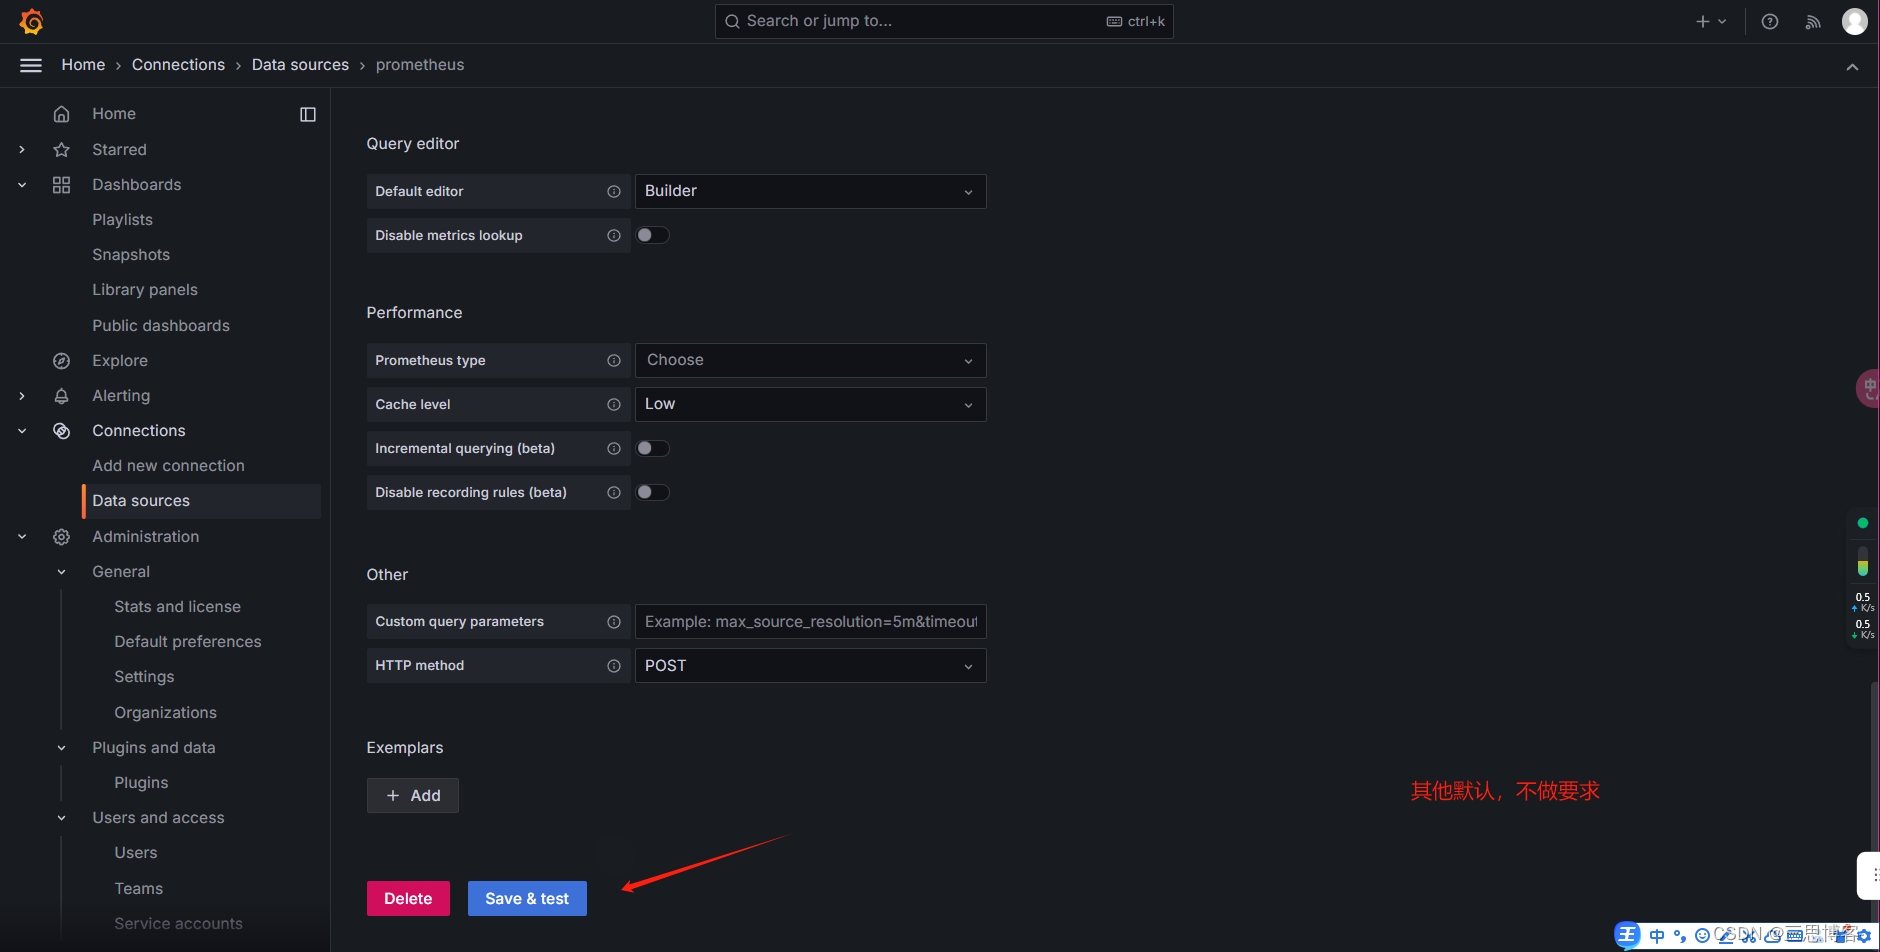Show the info tooltip for Default editor
The image size is (1880, 952).
(x=614, y=191)
